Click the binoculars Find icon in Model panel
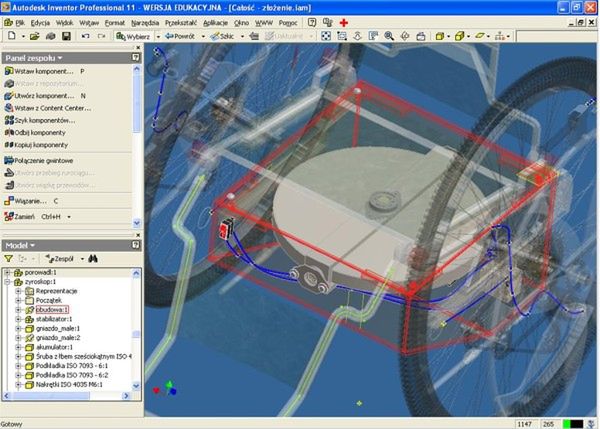 [93, 259]
